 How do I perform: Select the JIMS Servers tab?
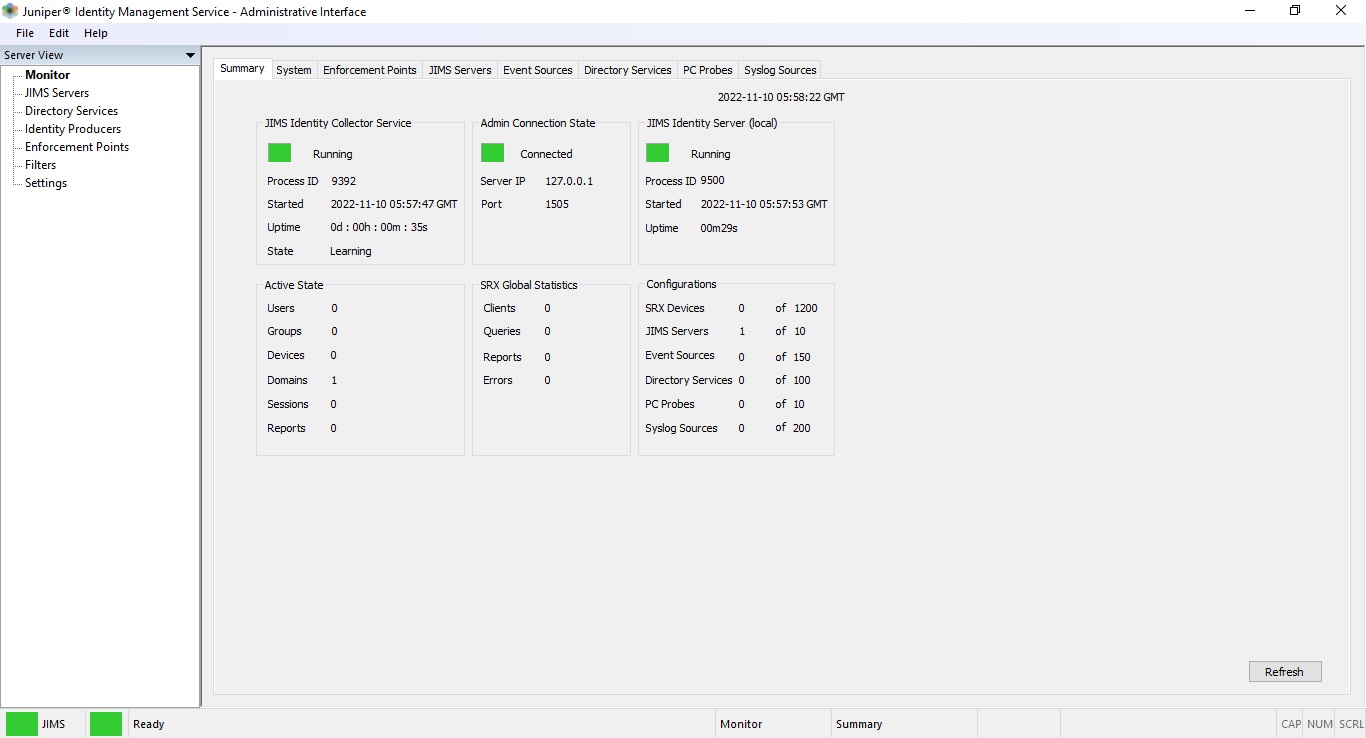point(460,70)
